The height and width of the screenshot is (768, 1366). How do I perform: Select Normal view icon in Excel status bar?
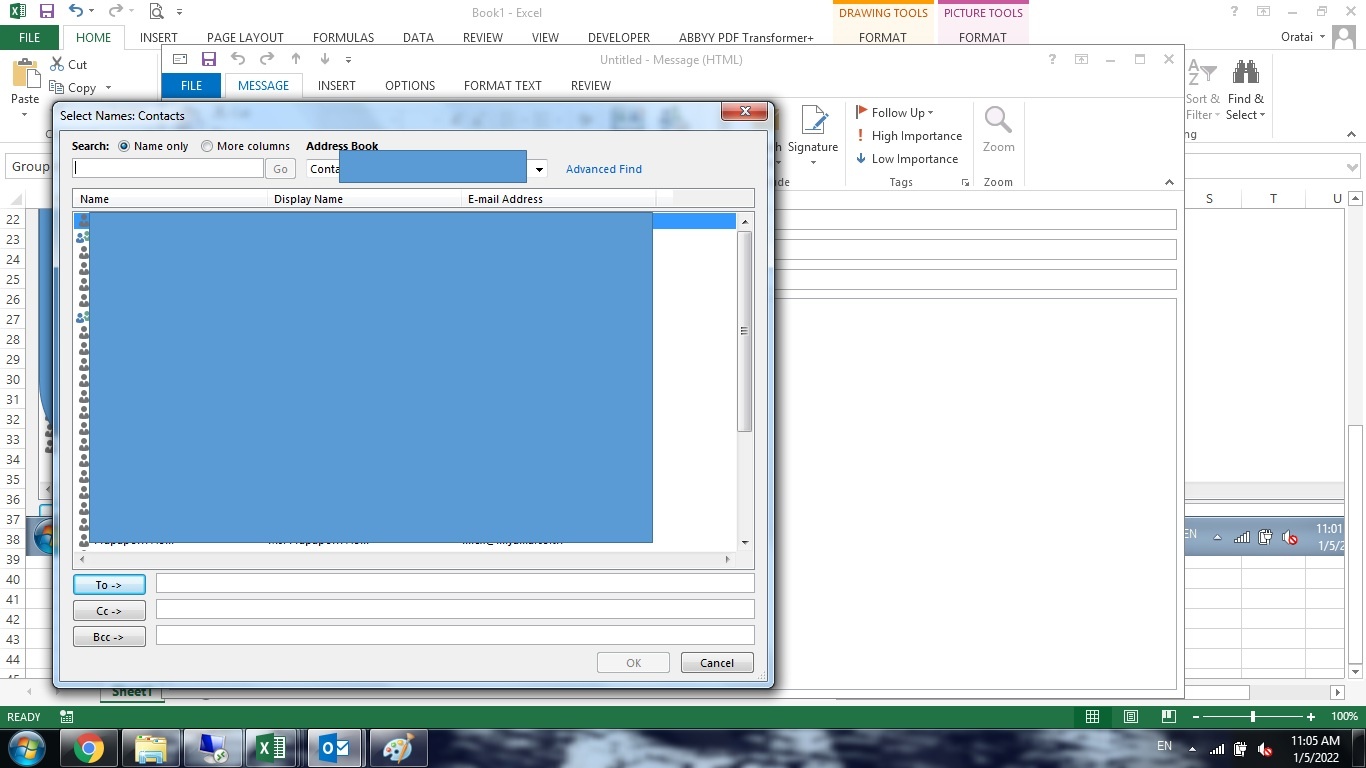(1093, 716)
